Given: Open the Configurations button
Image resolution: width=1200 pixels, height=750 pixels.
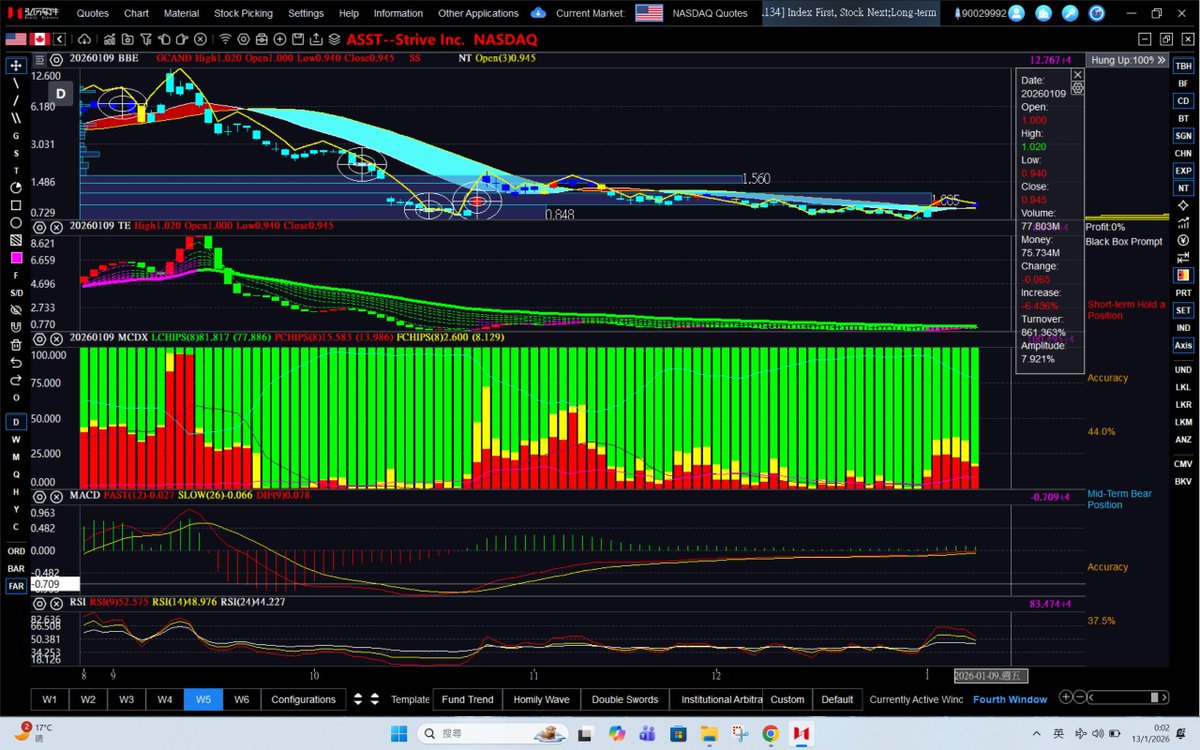Looking at the screenshot, I should (303, 699).
